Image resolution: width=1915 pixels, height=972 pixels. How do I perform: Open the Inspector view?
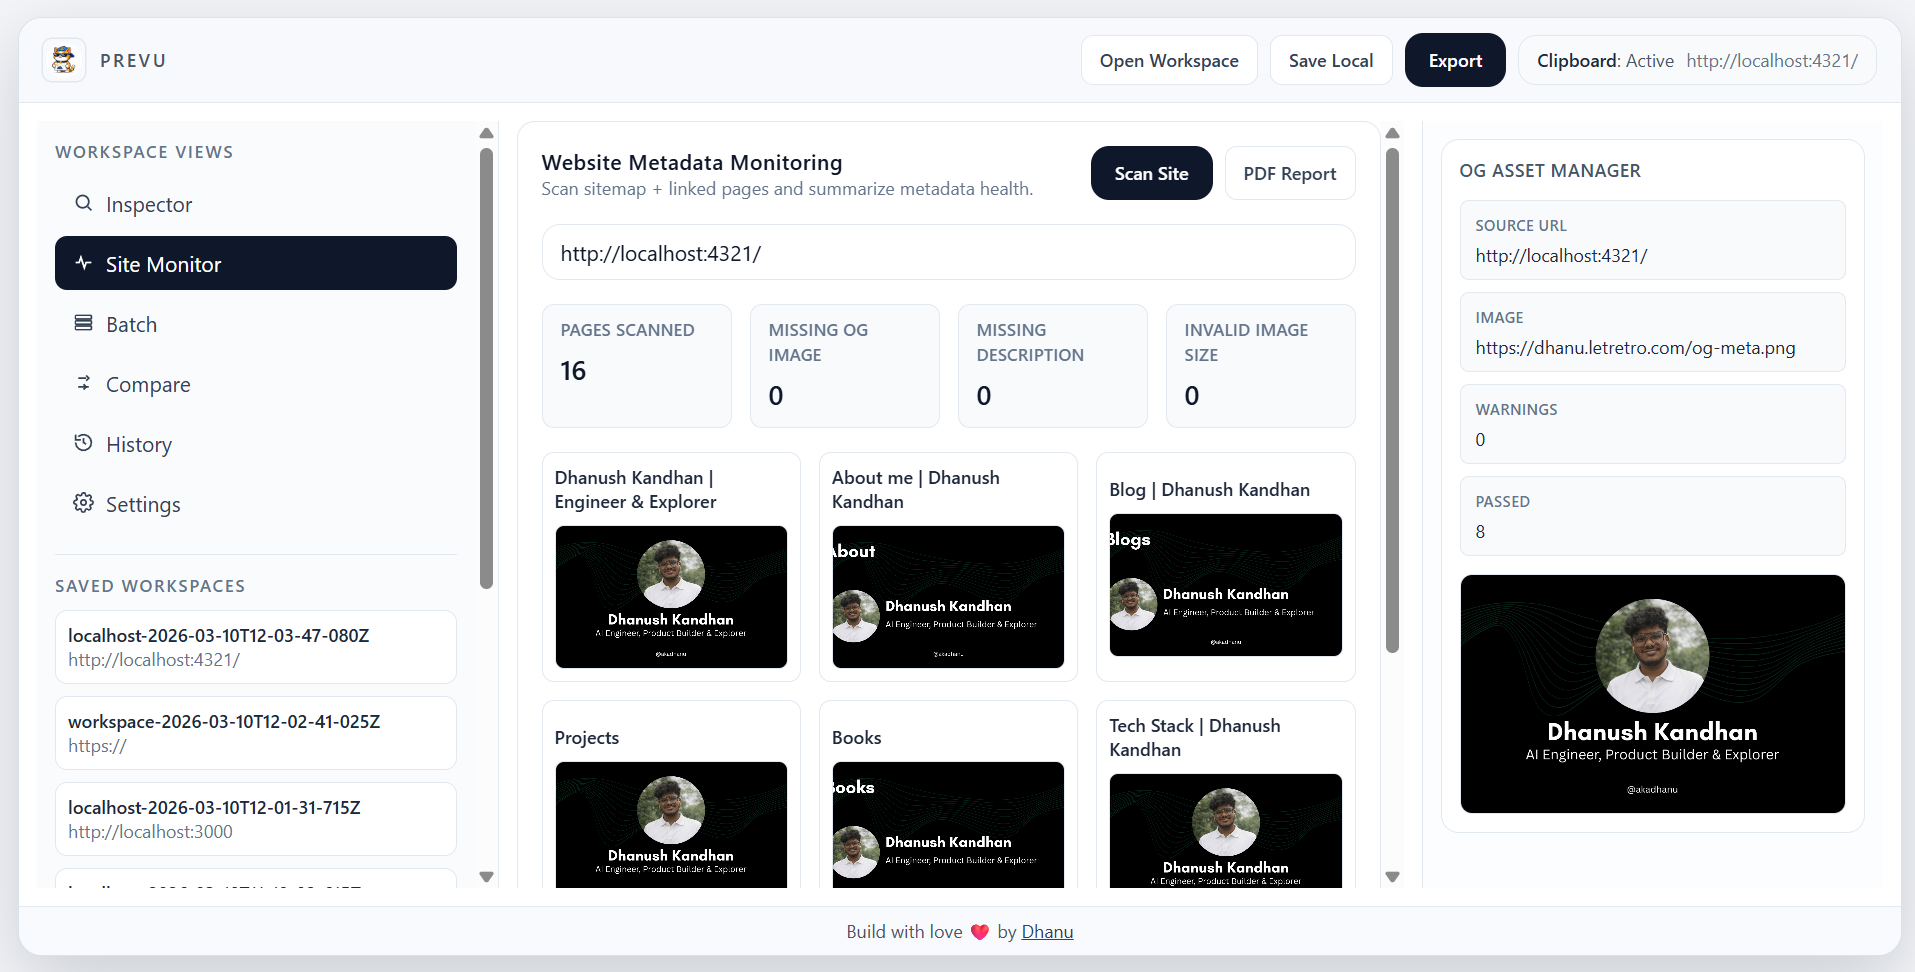click(256, 204)
